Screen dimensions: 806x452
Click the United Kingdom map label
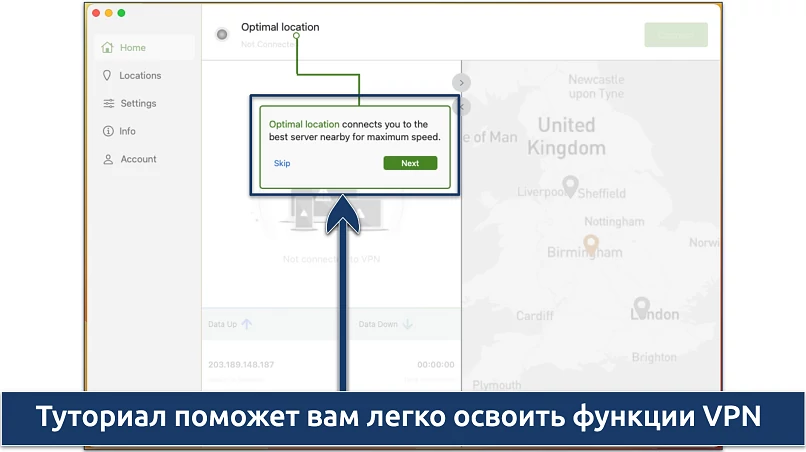[566, 136]
